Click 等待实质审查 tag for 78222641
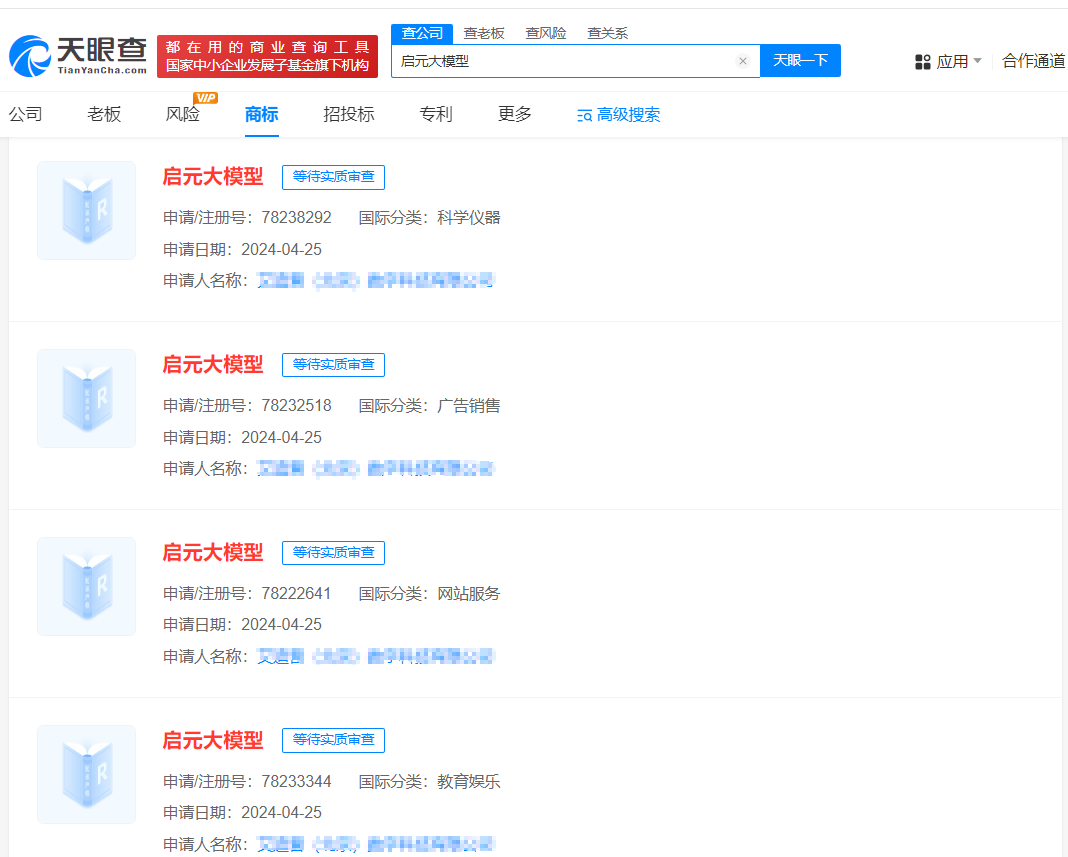1068x857 pixels. (x=334, y=553)
